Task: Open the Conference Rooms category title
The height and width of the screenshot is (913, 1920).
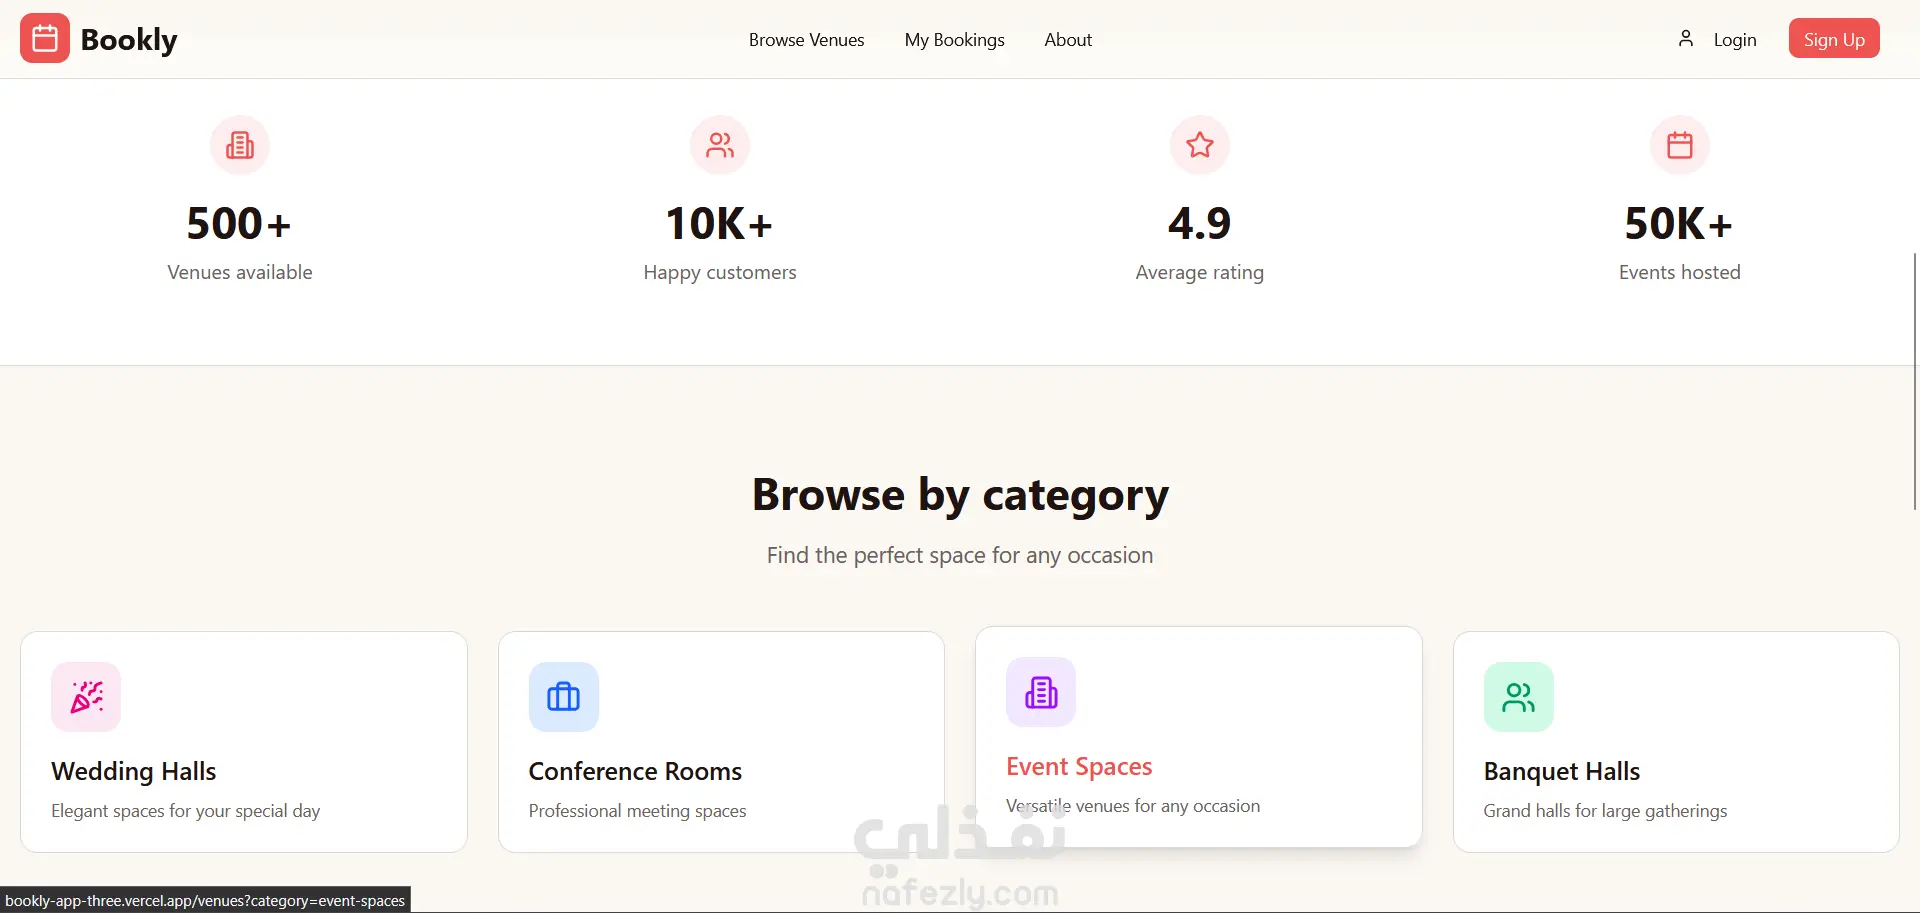Action: [635, 771]
